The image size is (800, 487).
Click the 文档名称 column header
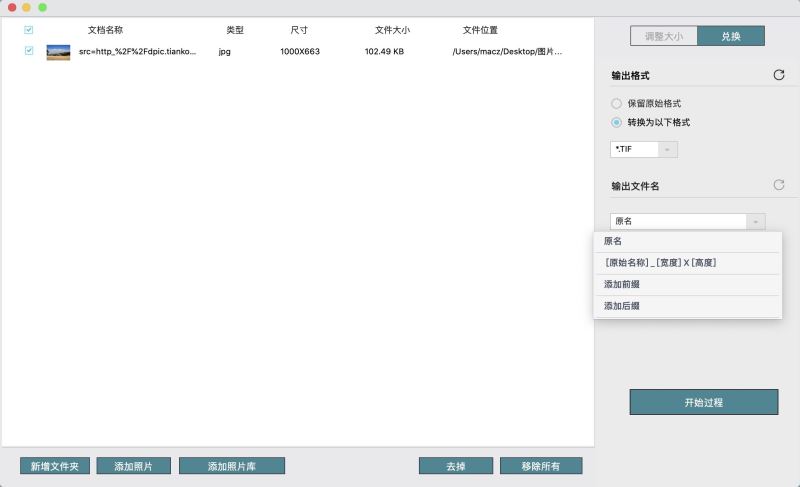click(x=105, y=30)
